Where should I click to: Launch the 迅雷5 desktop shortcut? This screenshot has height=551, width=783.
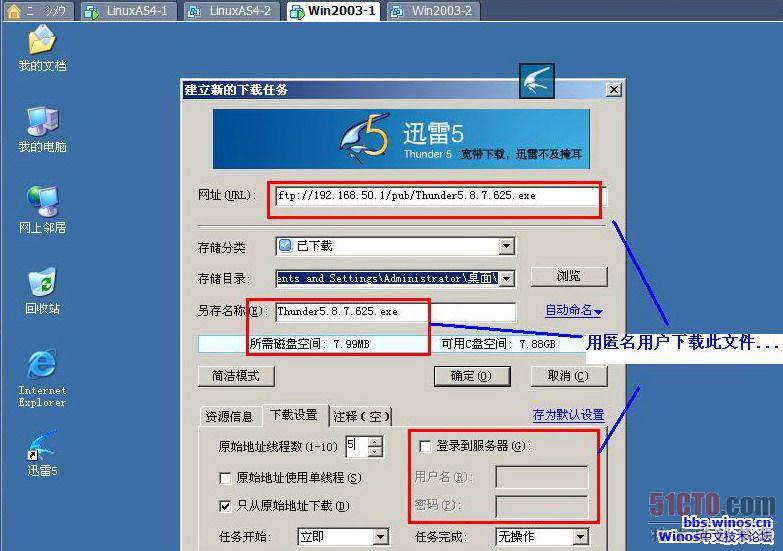[x=42, y=453]
